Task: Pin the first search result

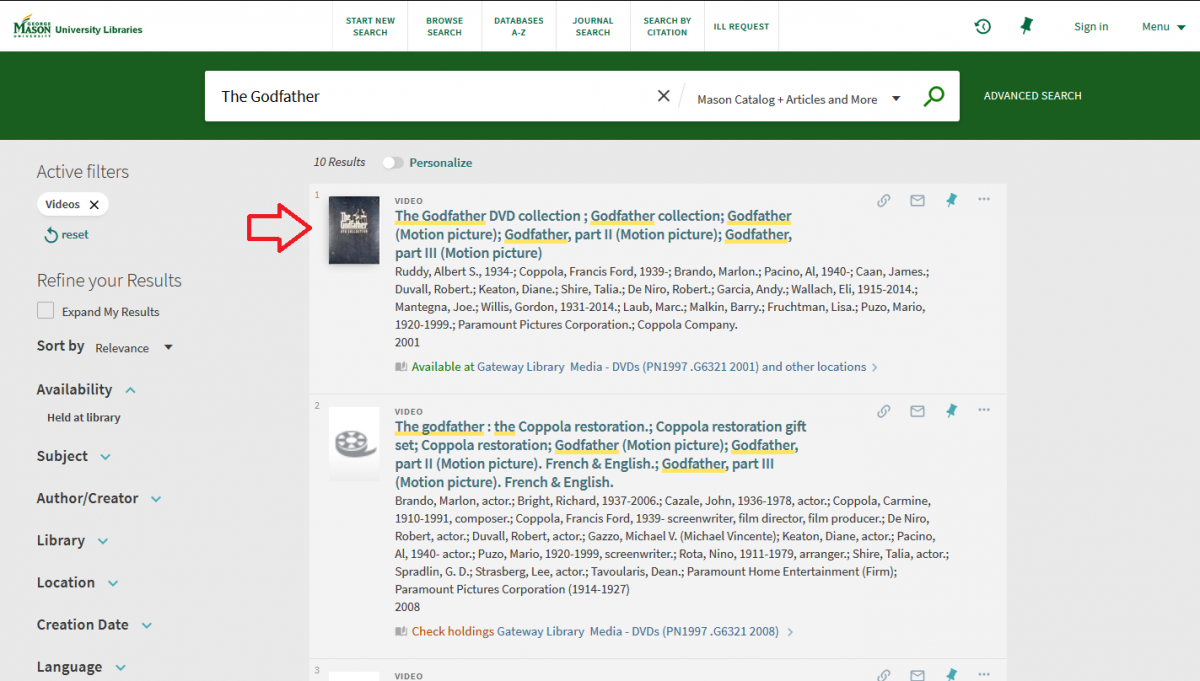Action: [950, 200]
